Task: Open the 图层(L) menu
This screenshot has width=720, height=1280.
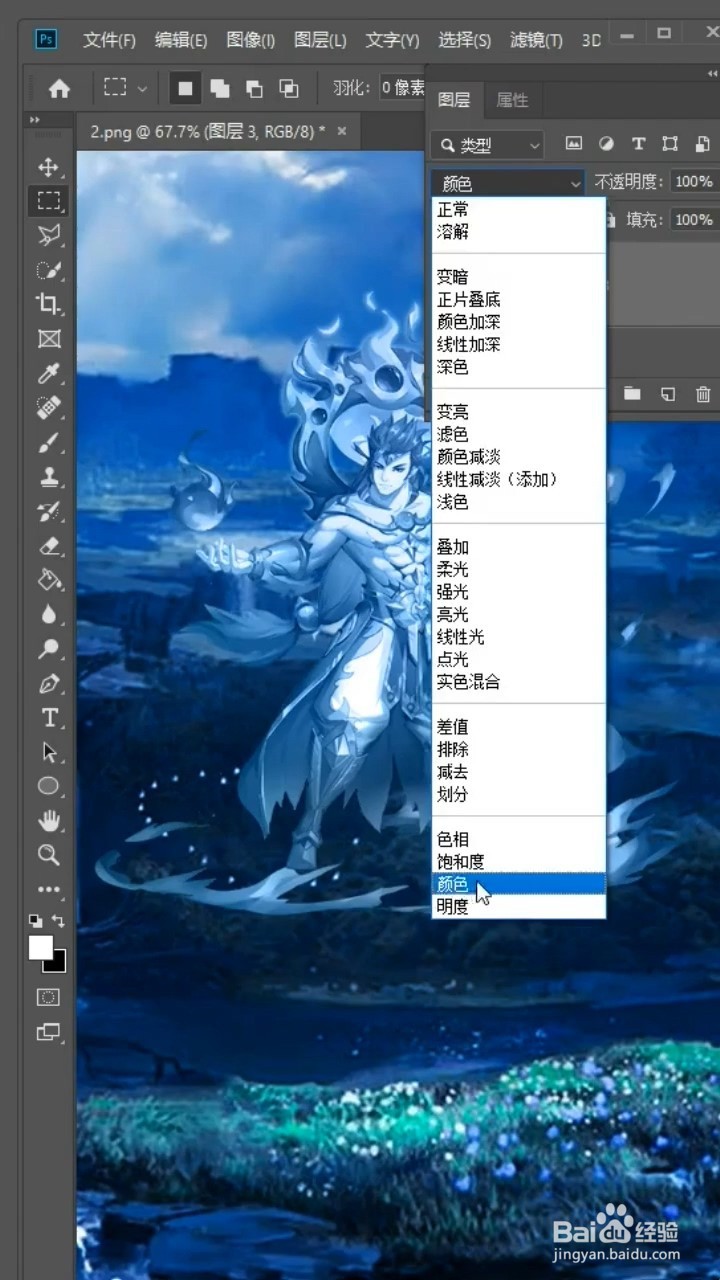Action: click(x=320, y=40)
